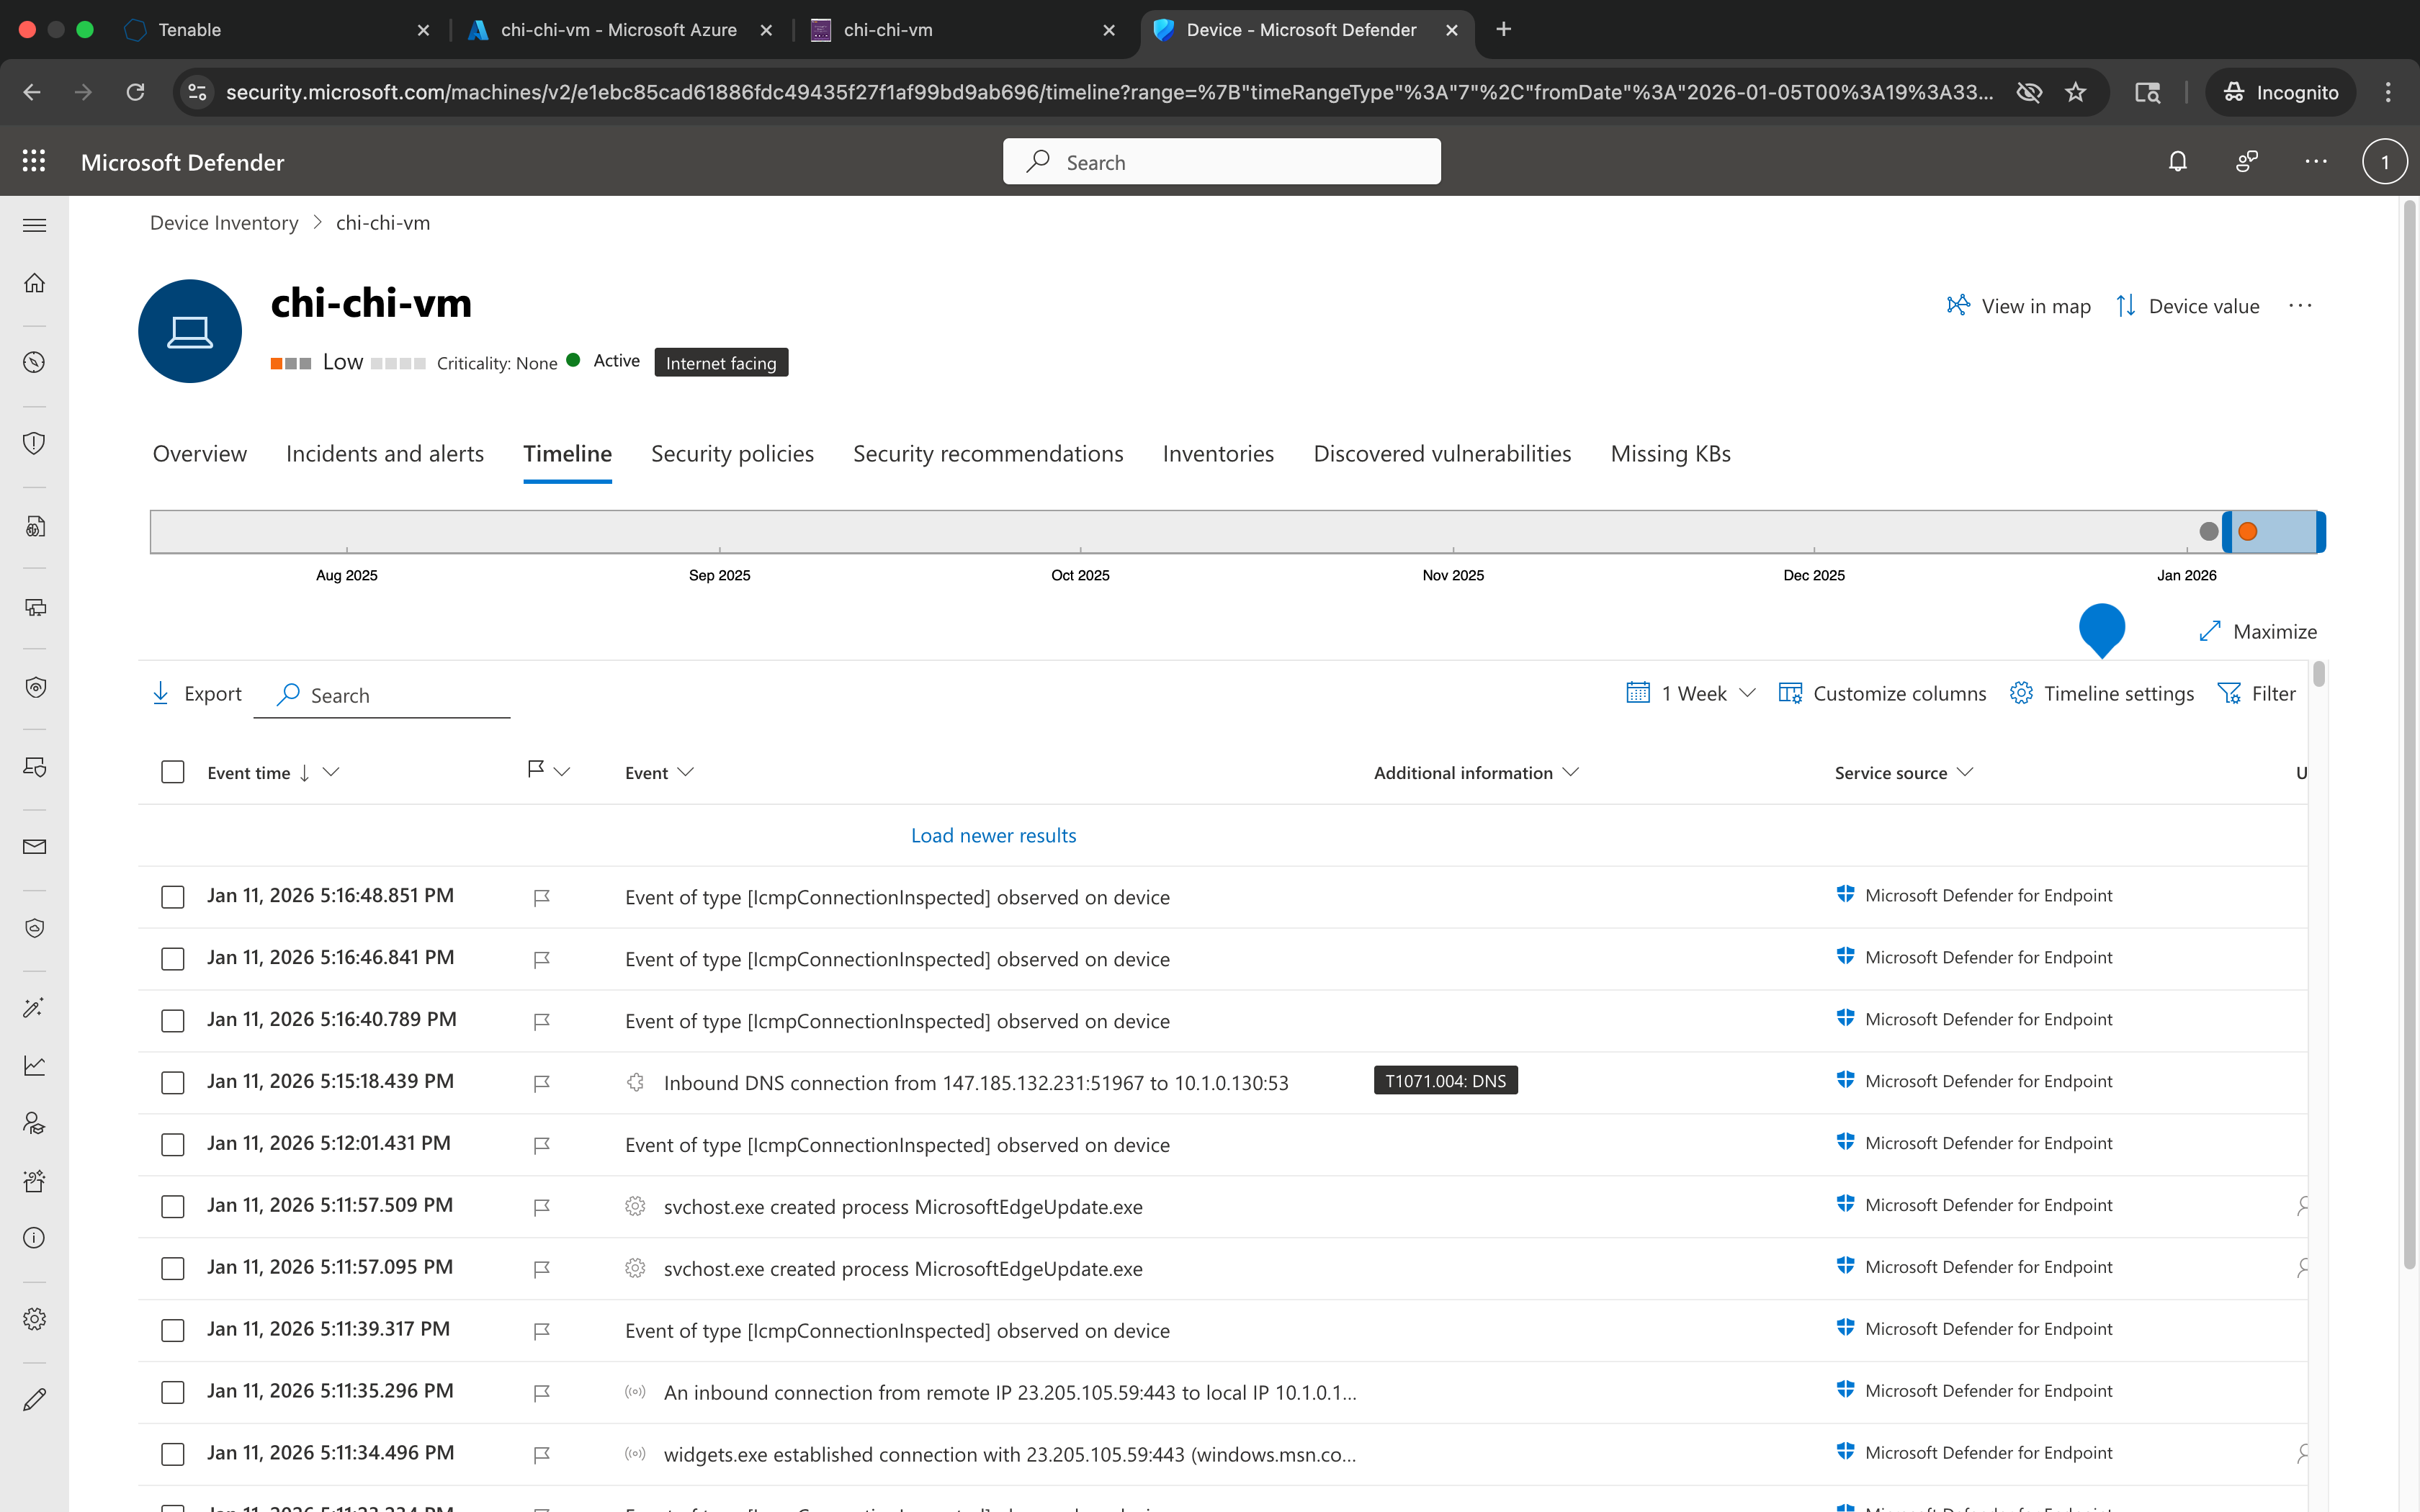Open the flag column filter chevron
The image size is (2420, 1512).
pos(562,771)
